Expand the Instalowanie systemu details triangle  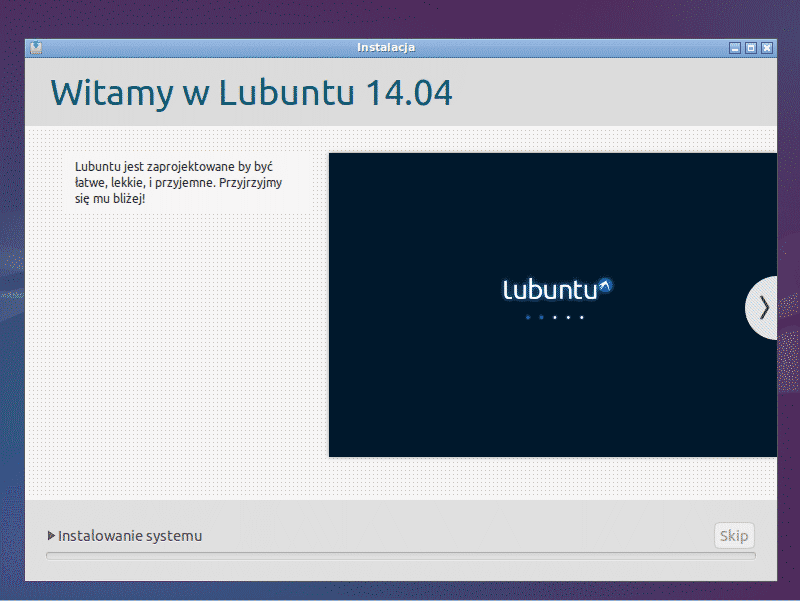click(x=51, y=536)
